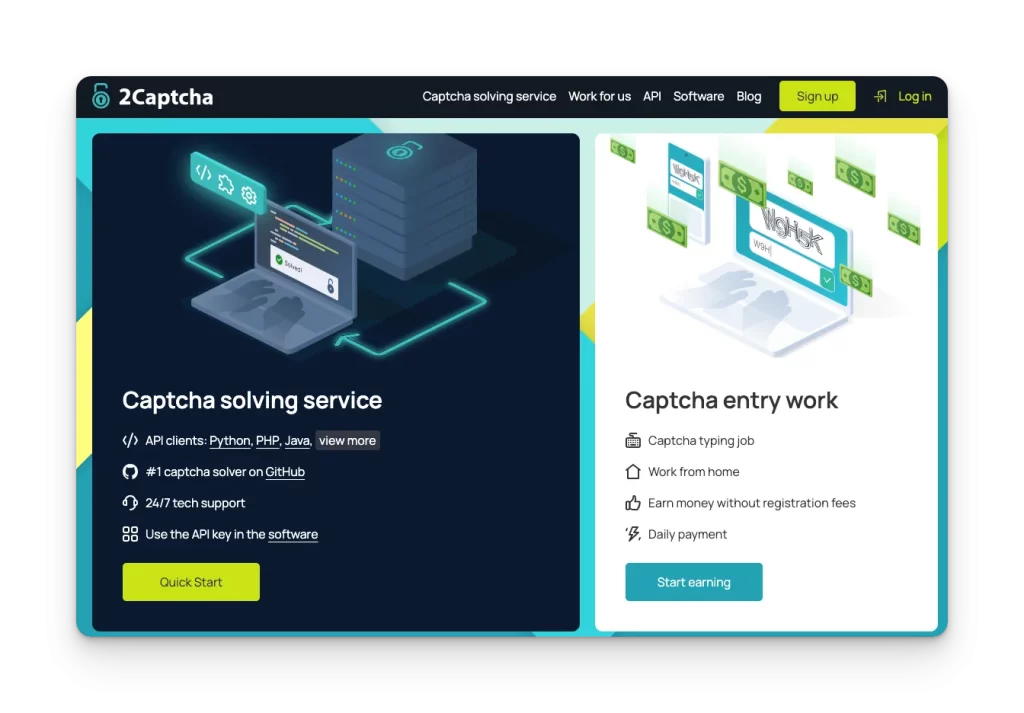This screenshot has height=713, width=1024.
Task: Open the GitHub link
Action: coord(285,472)
